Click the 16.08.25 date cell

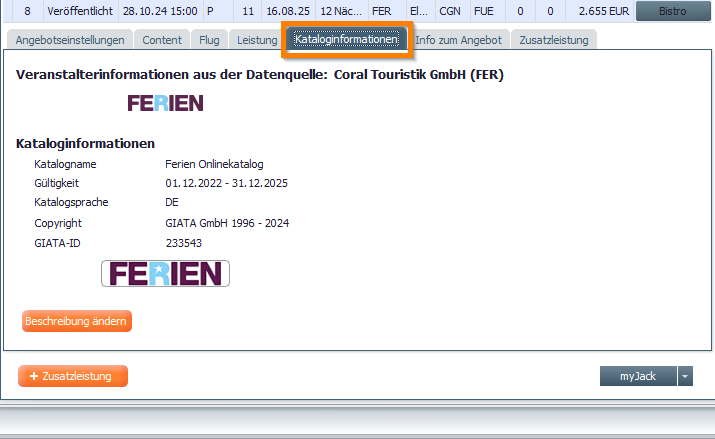288,11
